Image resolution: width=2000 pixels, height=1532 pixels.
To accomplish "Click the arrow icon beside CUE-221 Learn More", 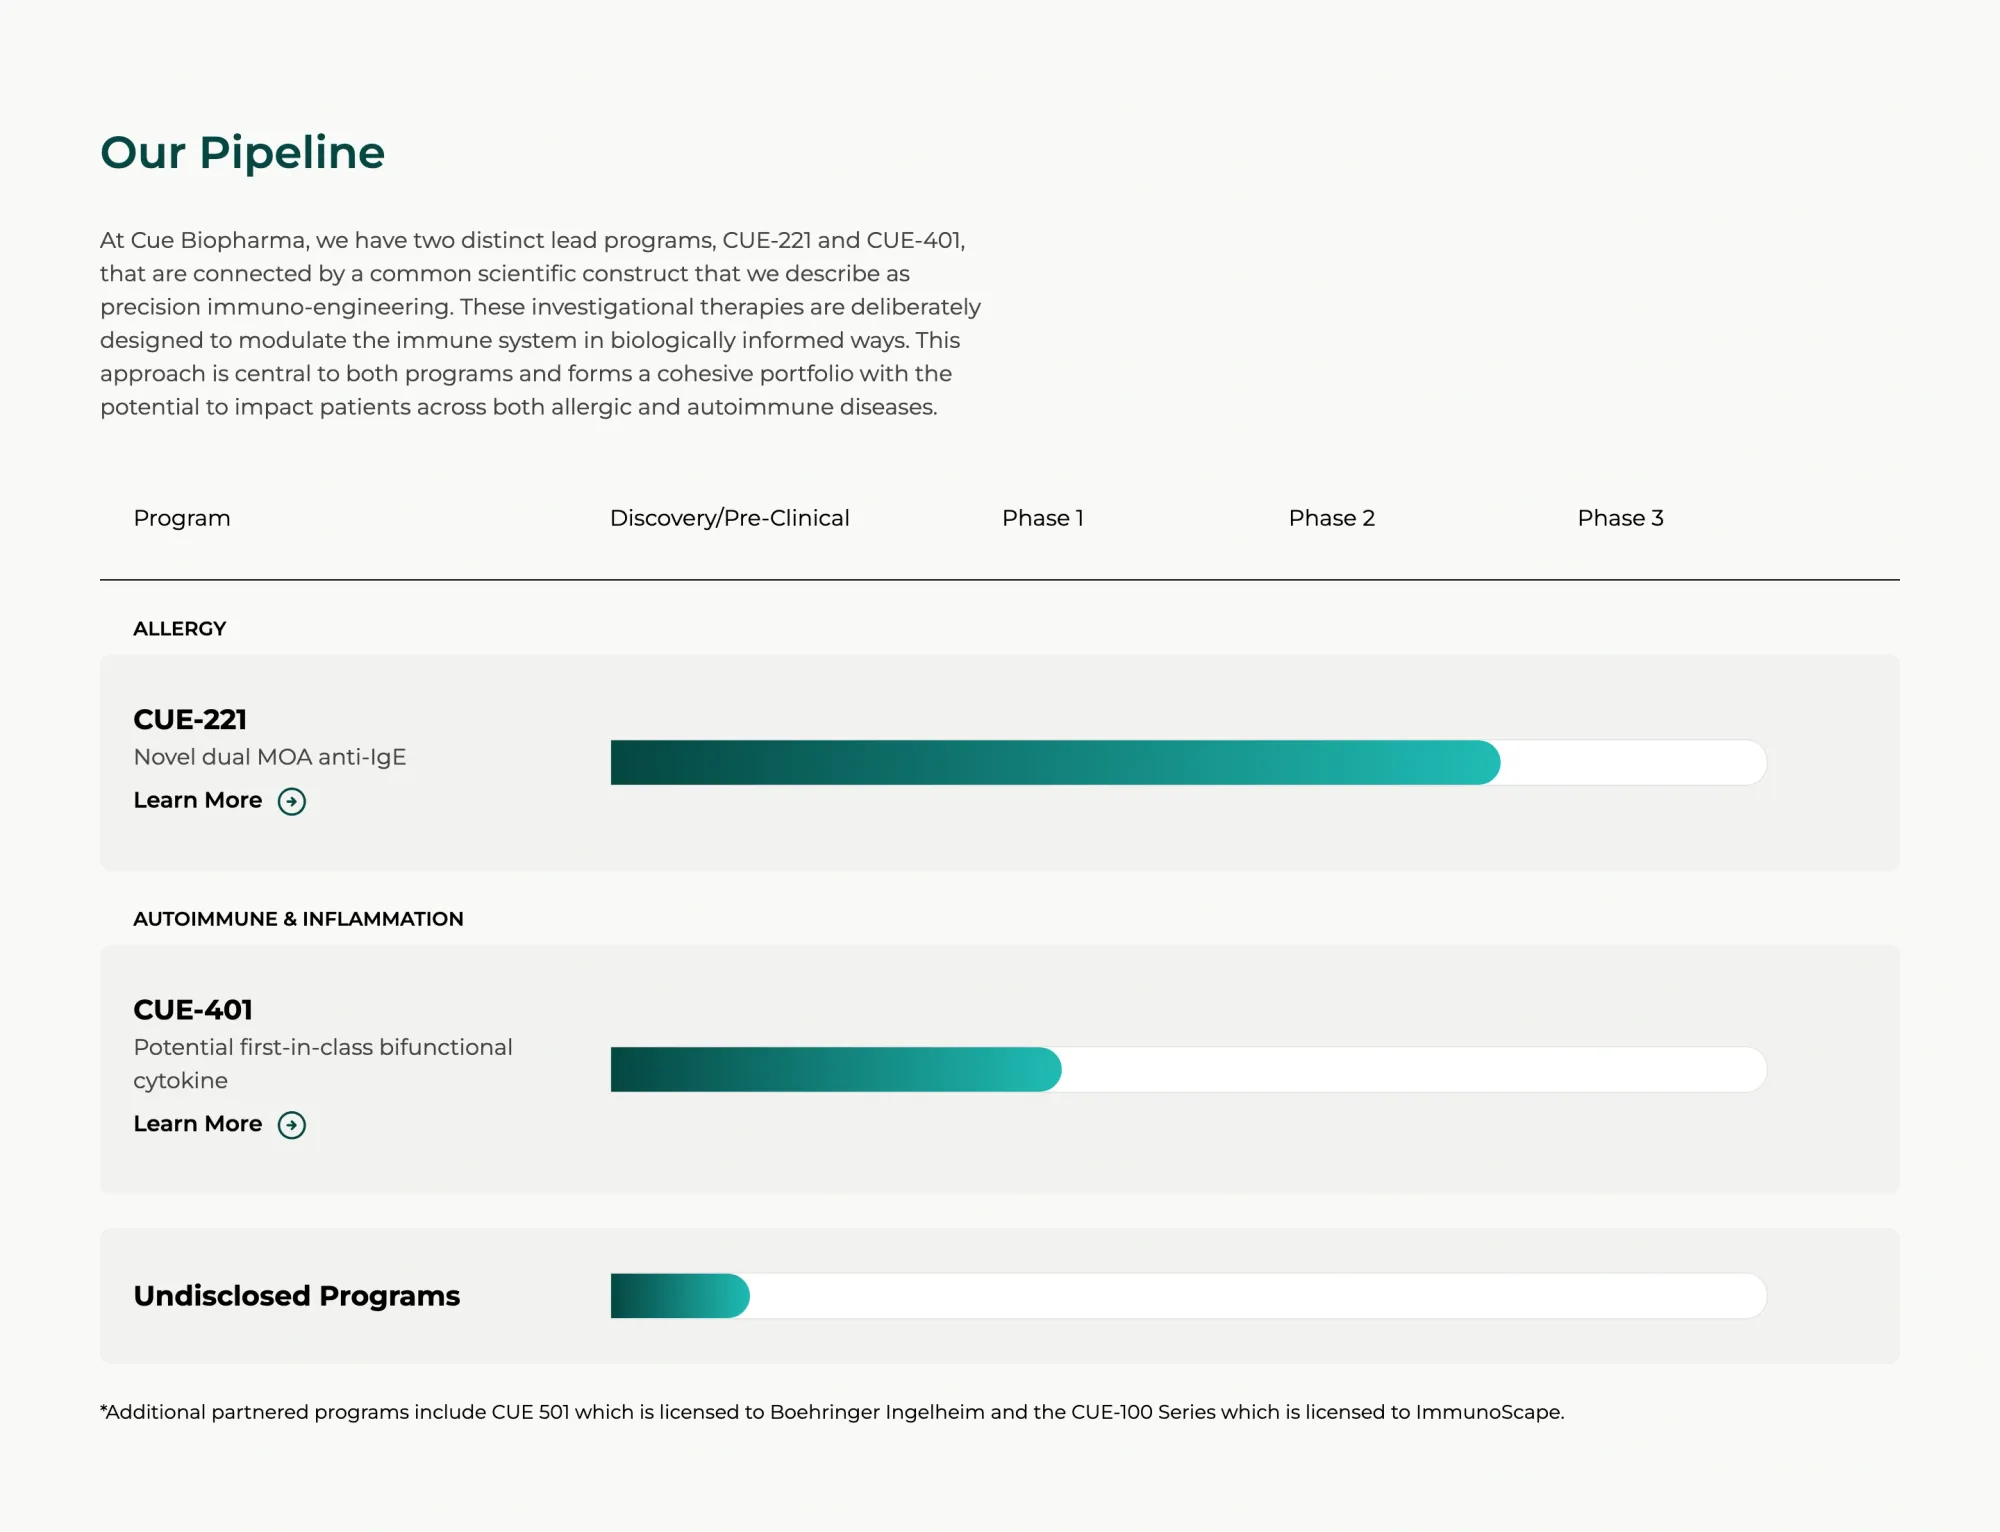I will (x=292, y=801).
